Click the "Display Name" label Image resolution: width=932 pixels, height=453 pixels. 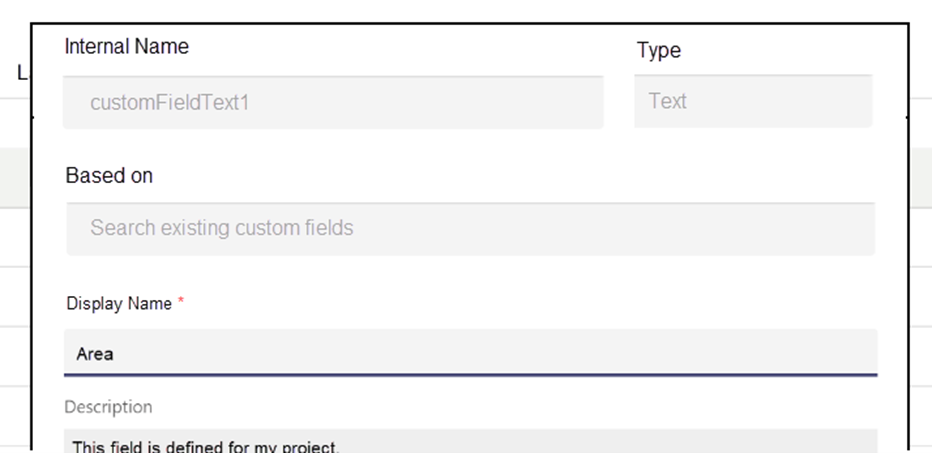coord(119,304)
